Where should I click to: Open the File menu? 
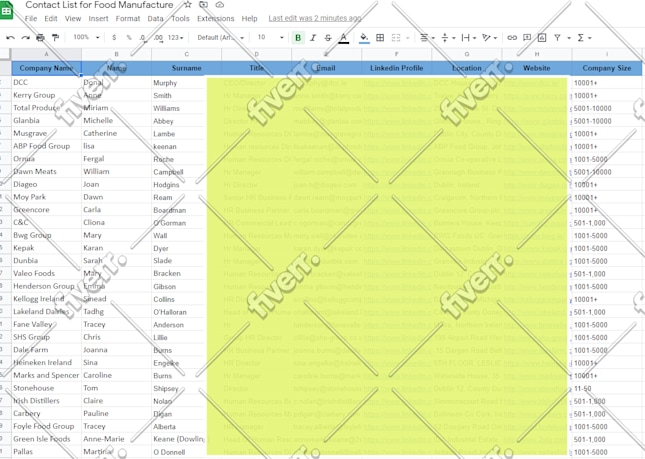coord(31,19)
